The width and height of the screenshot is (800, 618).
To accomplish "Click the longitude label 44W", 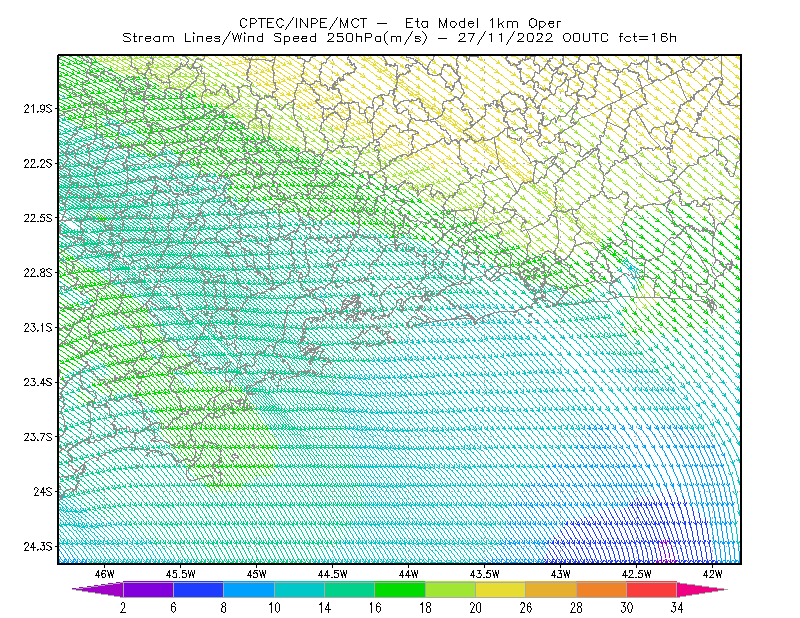I will [x=409, y=574].
